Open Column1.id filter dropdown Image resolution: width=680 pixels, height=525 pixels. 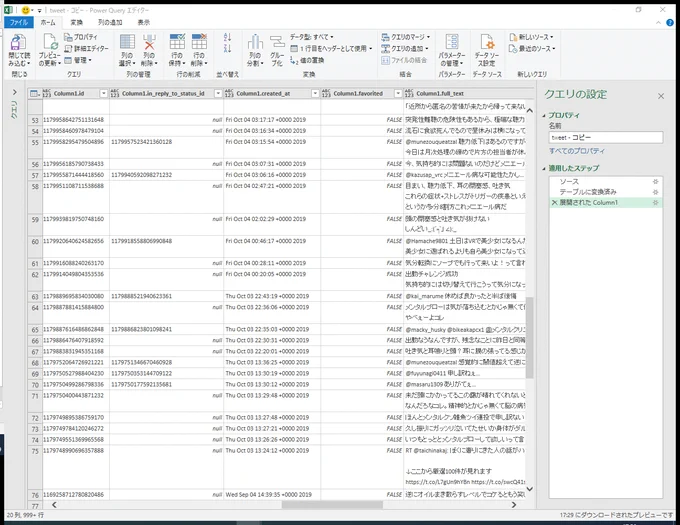tap(103, 94)
